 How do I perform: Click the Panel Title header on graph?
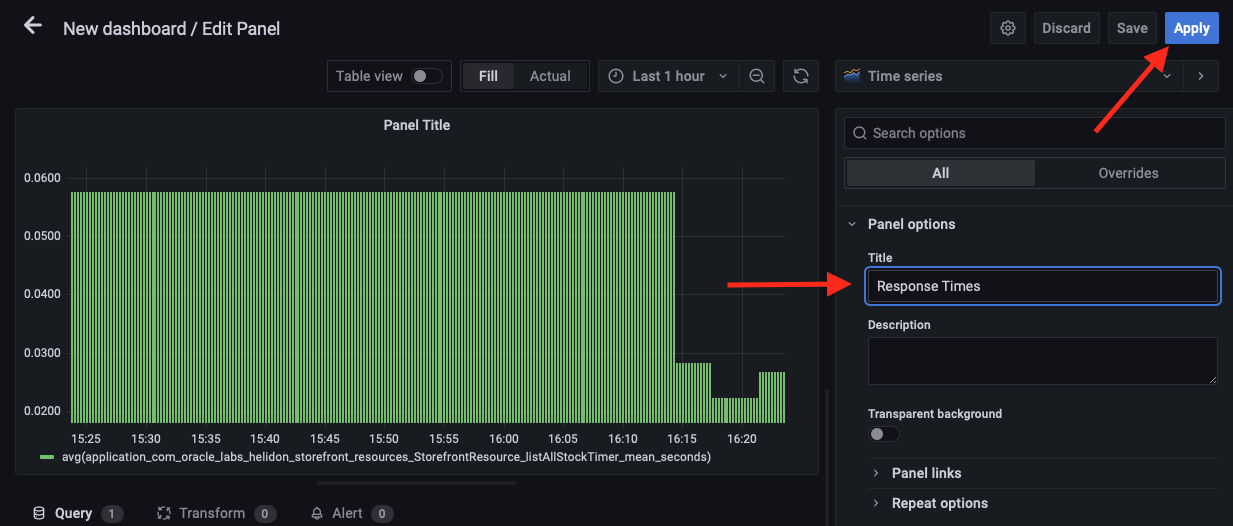click(x=417, y=125)
